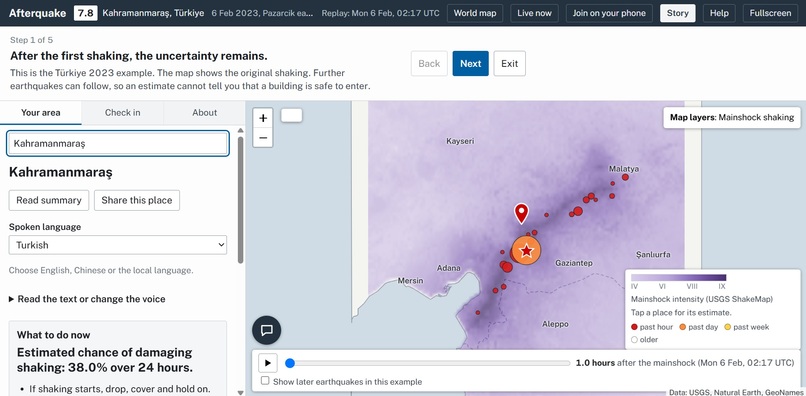
Task: Click the Malatya city label
Action: click(624, 168)
